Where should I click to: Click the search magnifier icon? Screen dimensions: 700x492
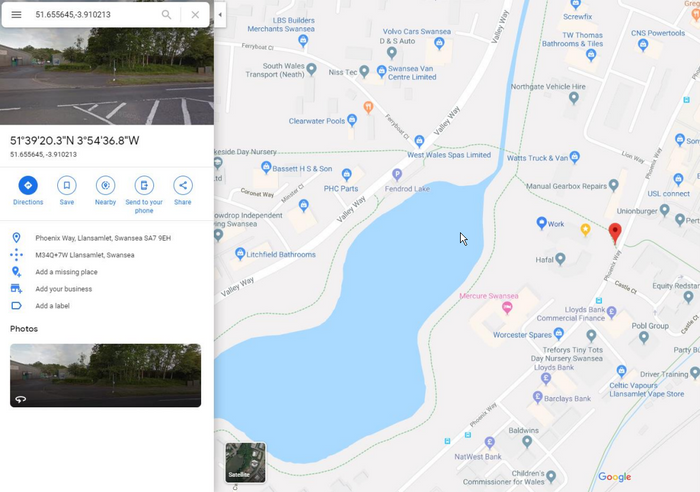(x=167, y=15)
